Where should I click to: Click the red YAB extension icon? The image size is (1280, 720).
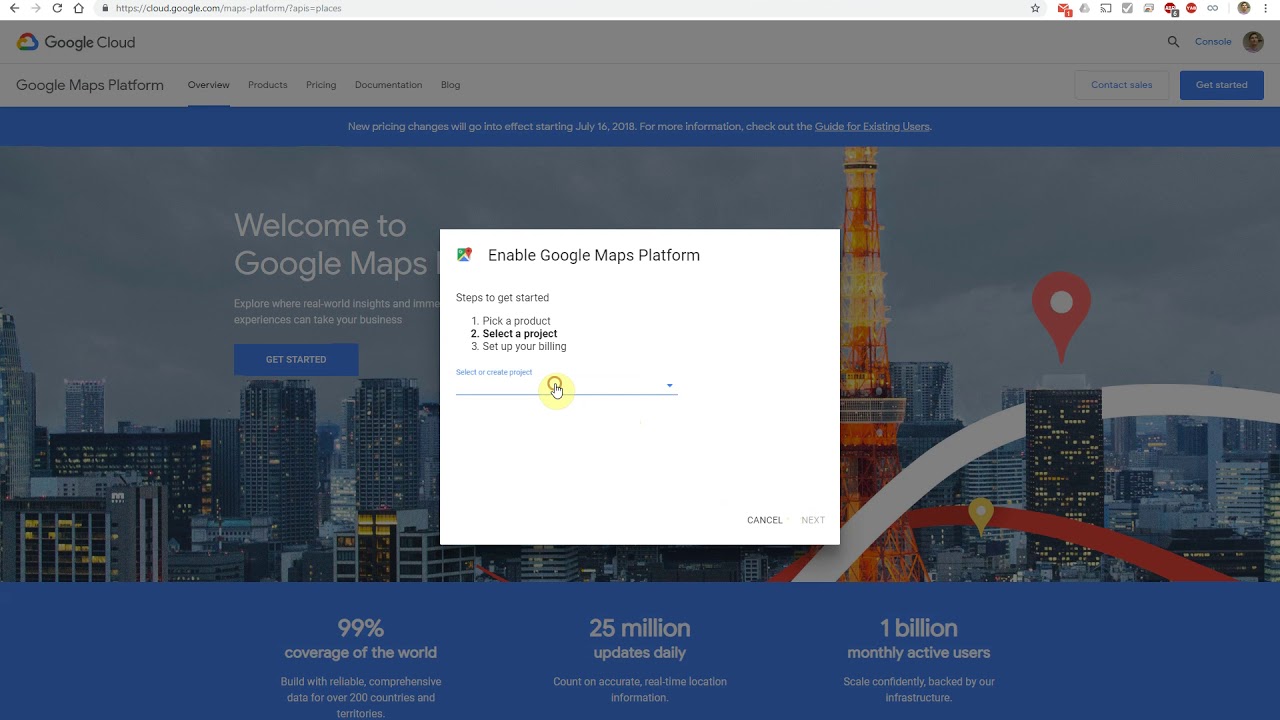(x=1191, y=8)
